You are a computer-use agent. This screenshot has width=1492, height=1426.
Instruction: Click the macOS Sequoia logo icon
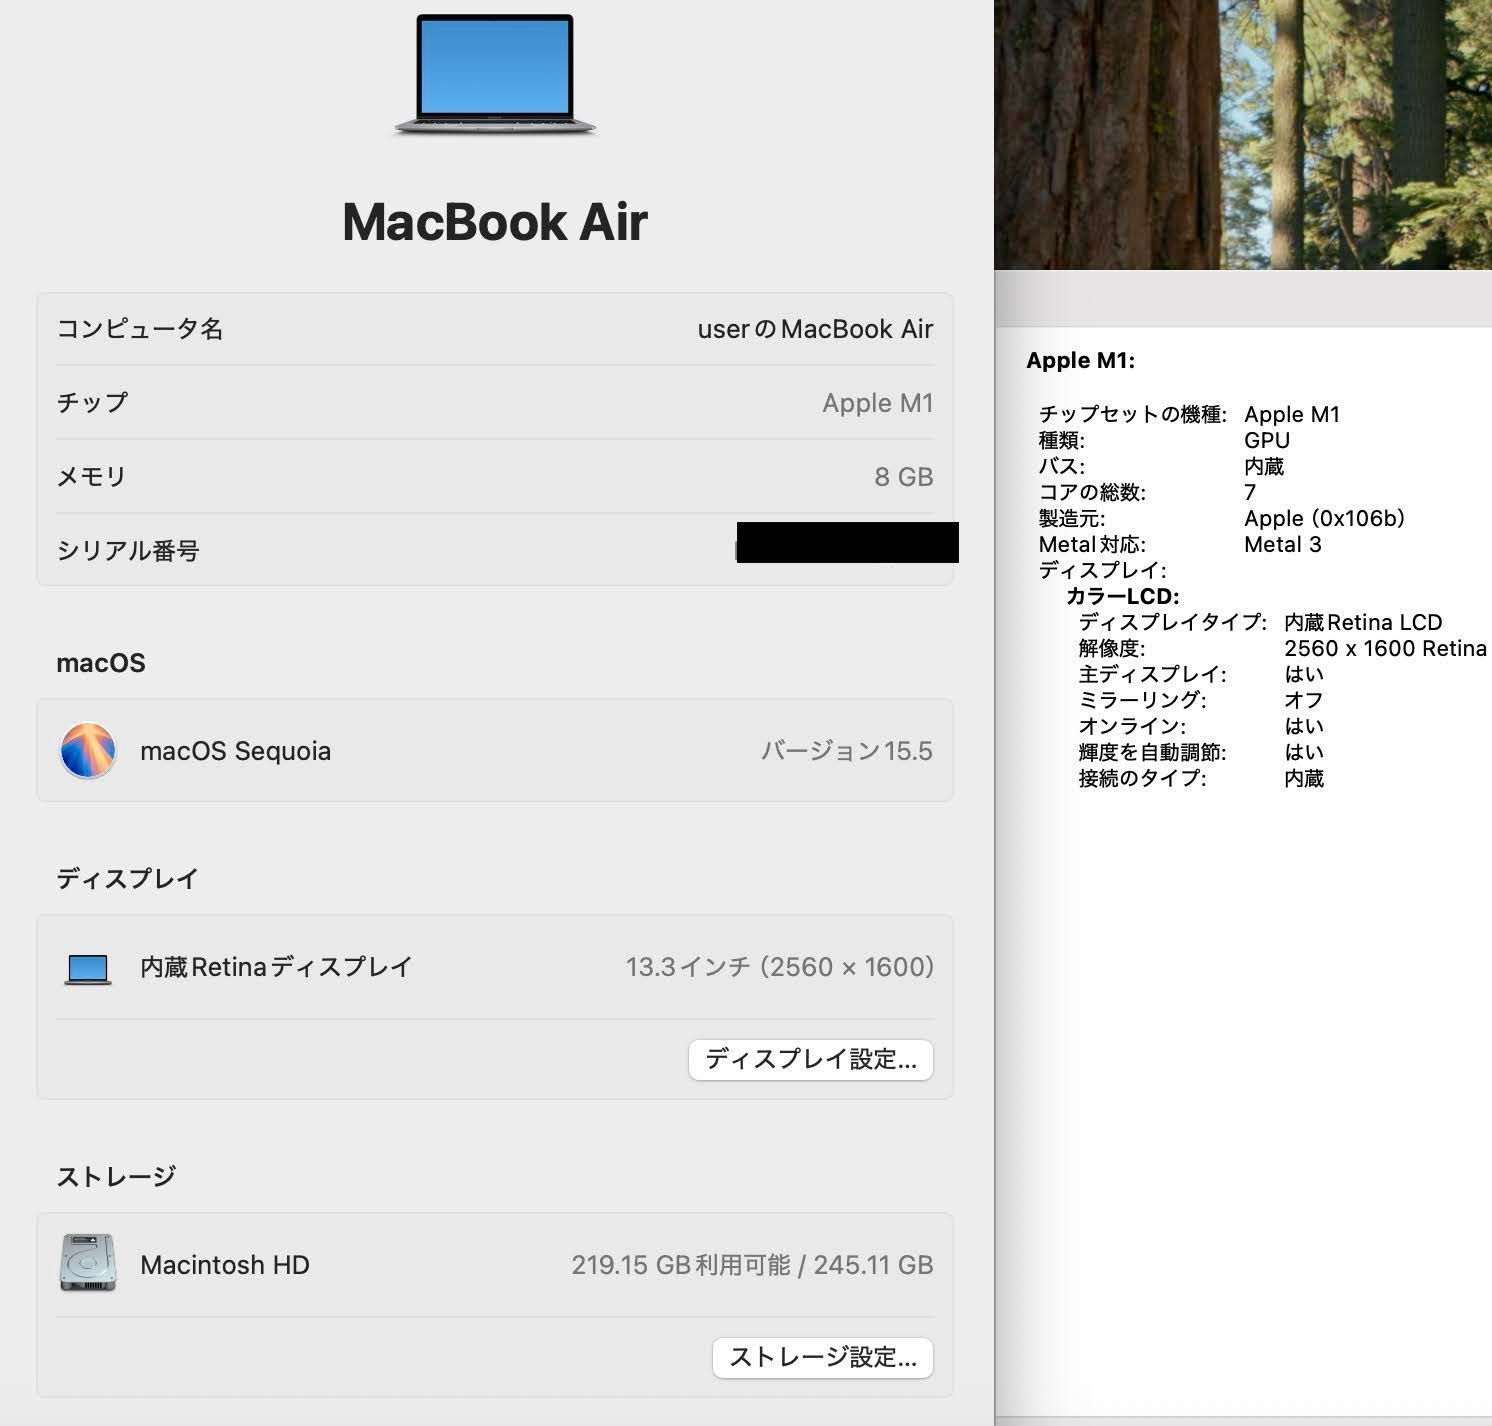coord(88,751)
